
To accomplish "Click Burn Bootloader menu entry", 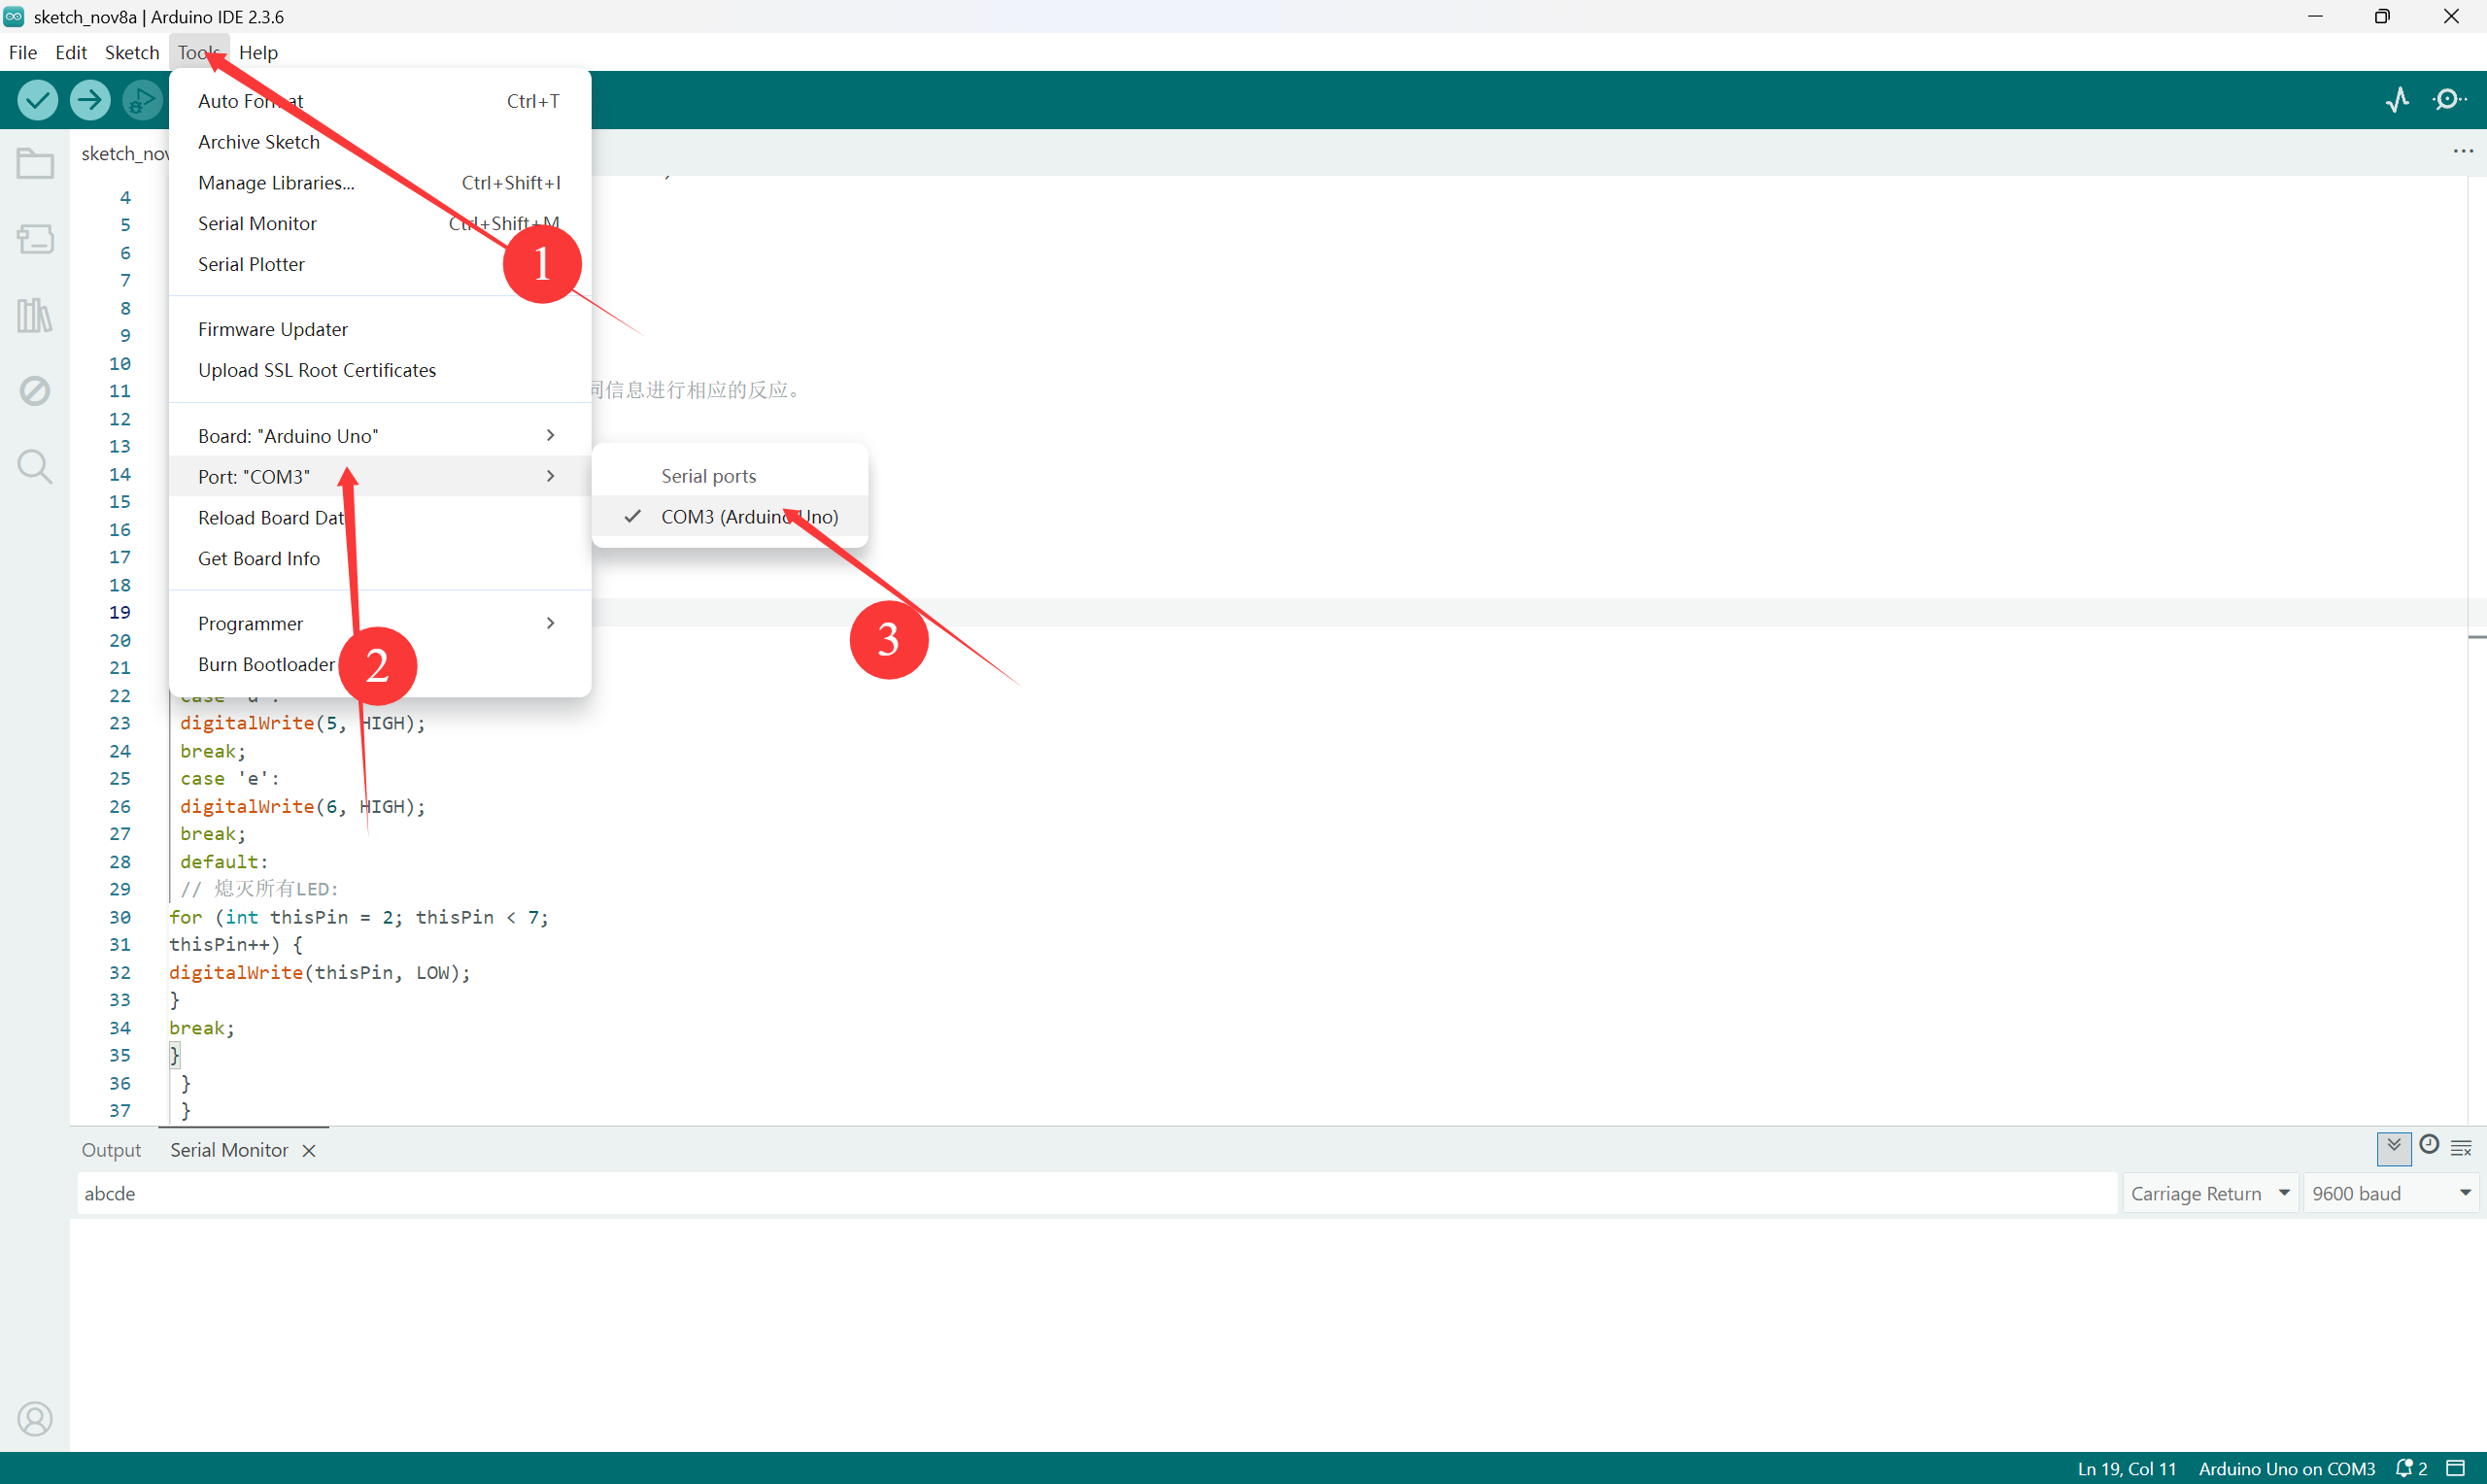I will pos(266,665).
